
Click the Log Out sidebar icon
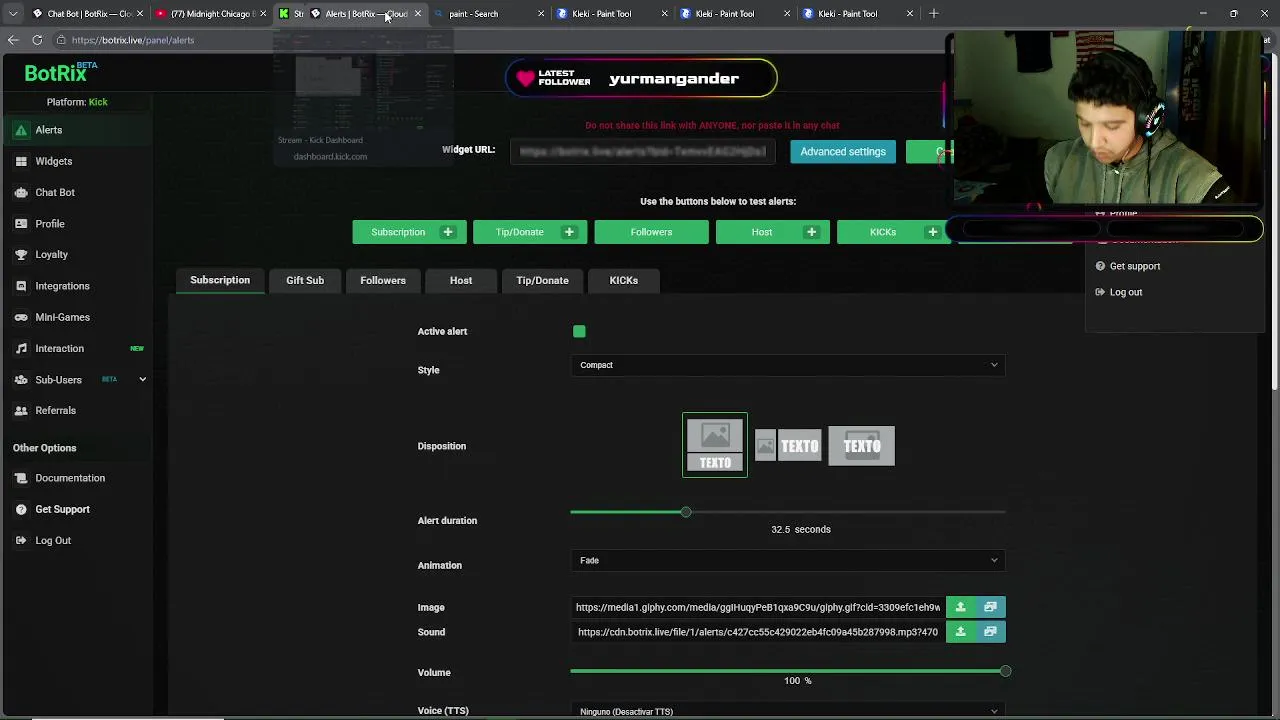click(21, 540)
